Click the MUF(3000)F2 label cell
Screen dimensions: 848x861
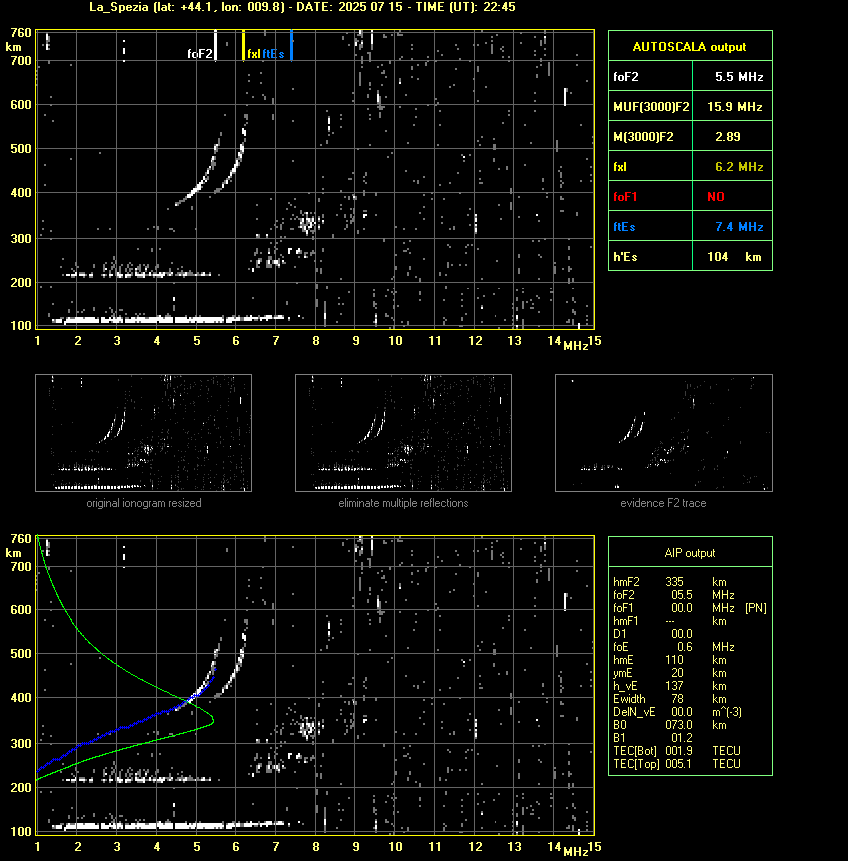pos(651,107)
